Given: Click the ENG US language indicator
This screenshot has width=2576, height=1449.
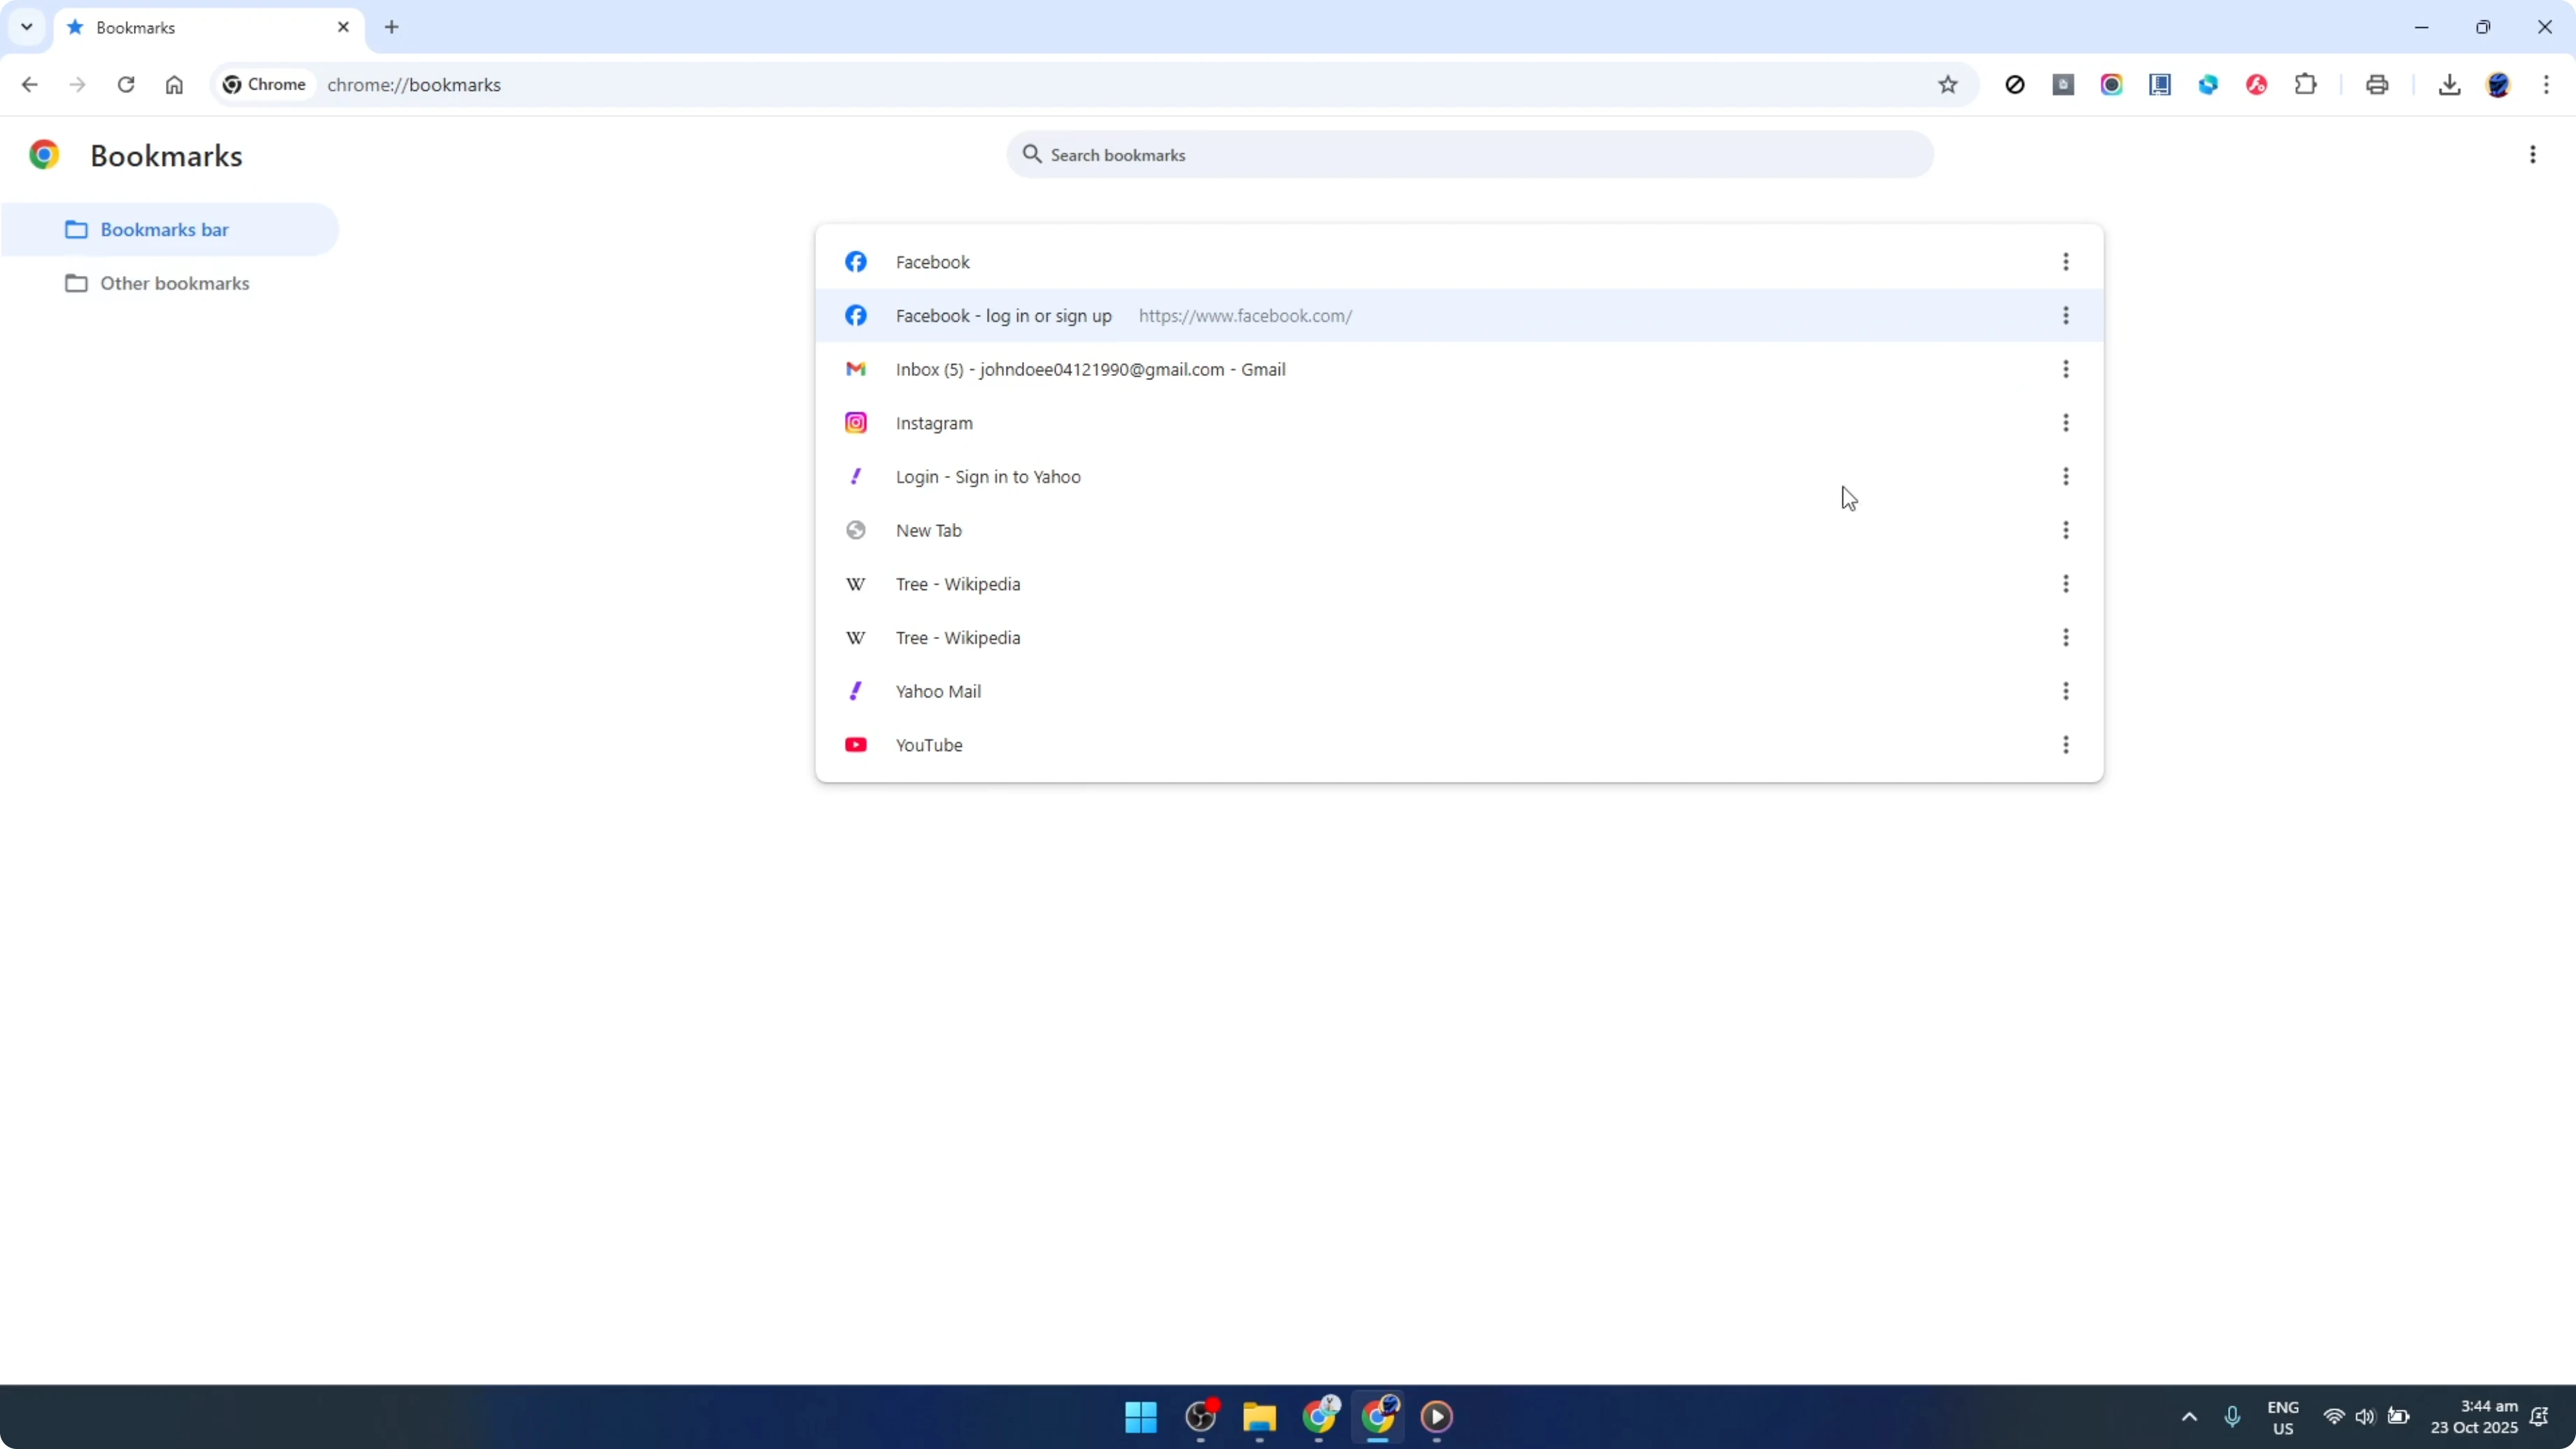Looking at the screenshot, I should [2282, 1417].
